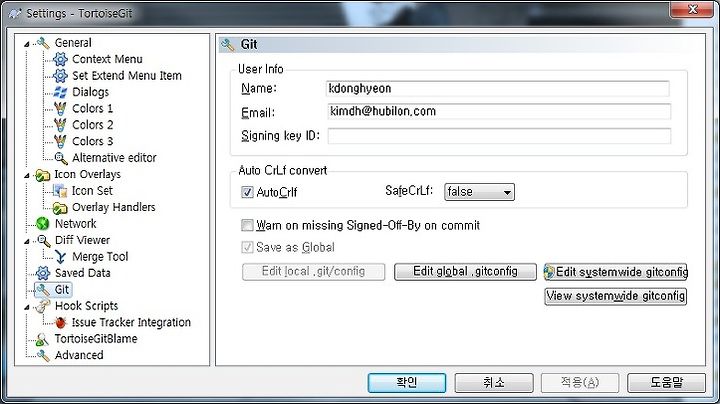
Task: Click the Saved Data gear icon
Action: 43,273
